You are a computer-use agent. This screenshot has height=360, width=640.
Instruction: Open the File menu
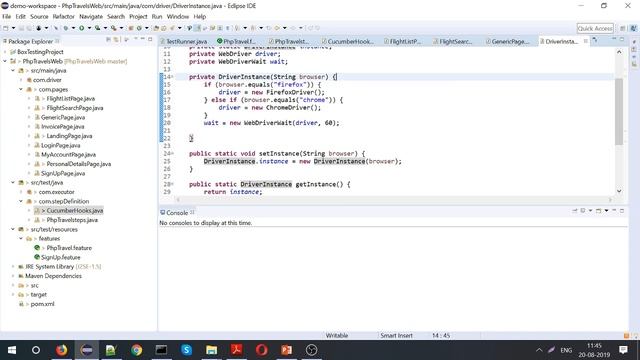point(7,17)
